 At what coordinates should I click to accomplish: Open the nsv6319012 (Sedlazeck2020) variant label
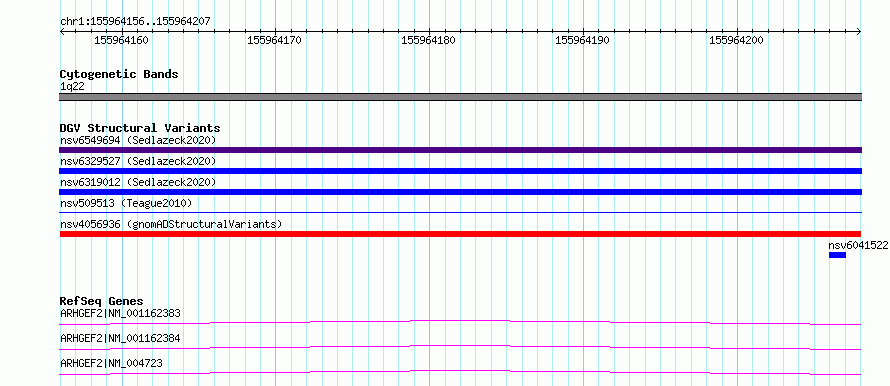click(x=138, y=182)
